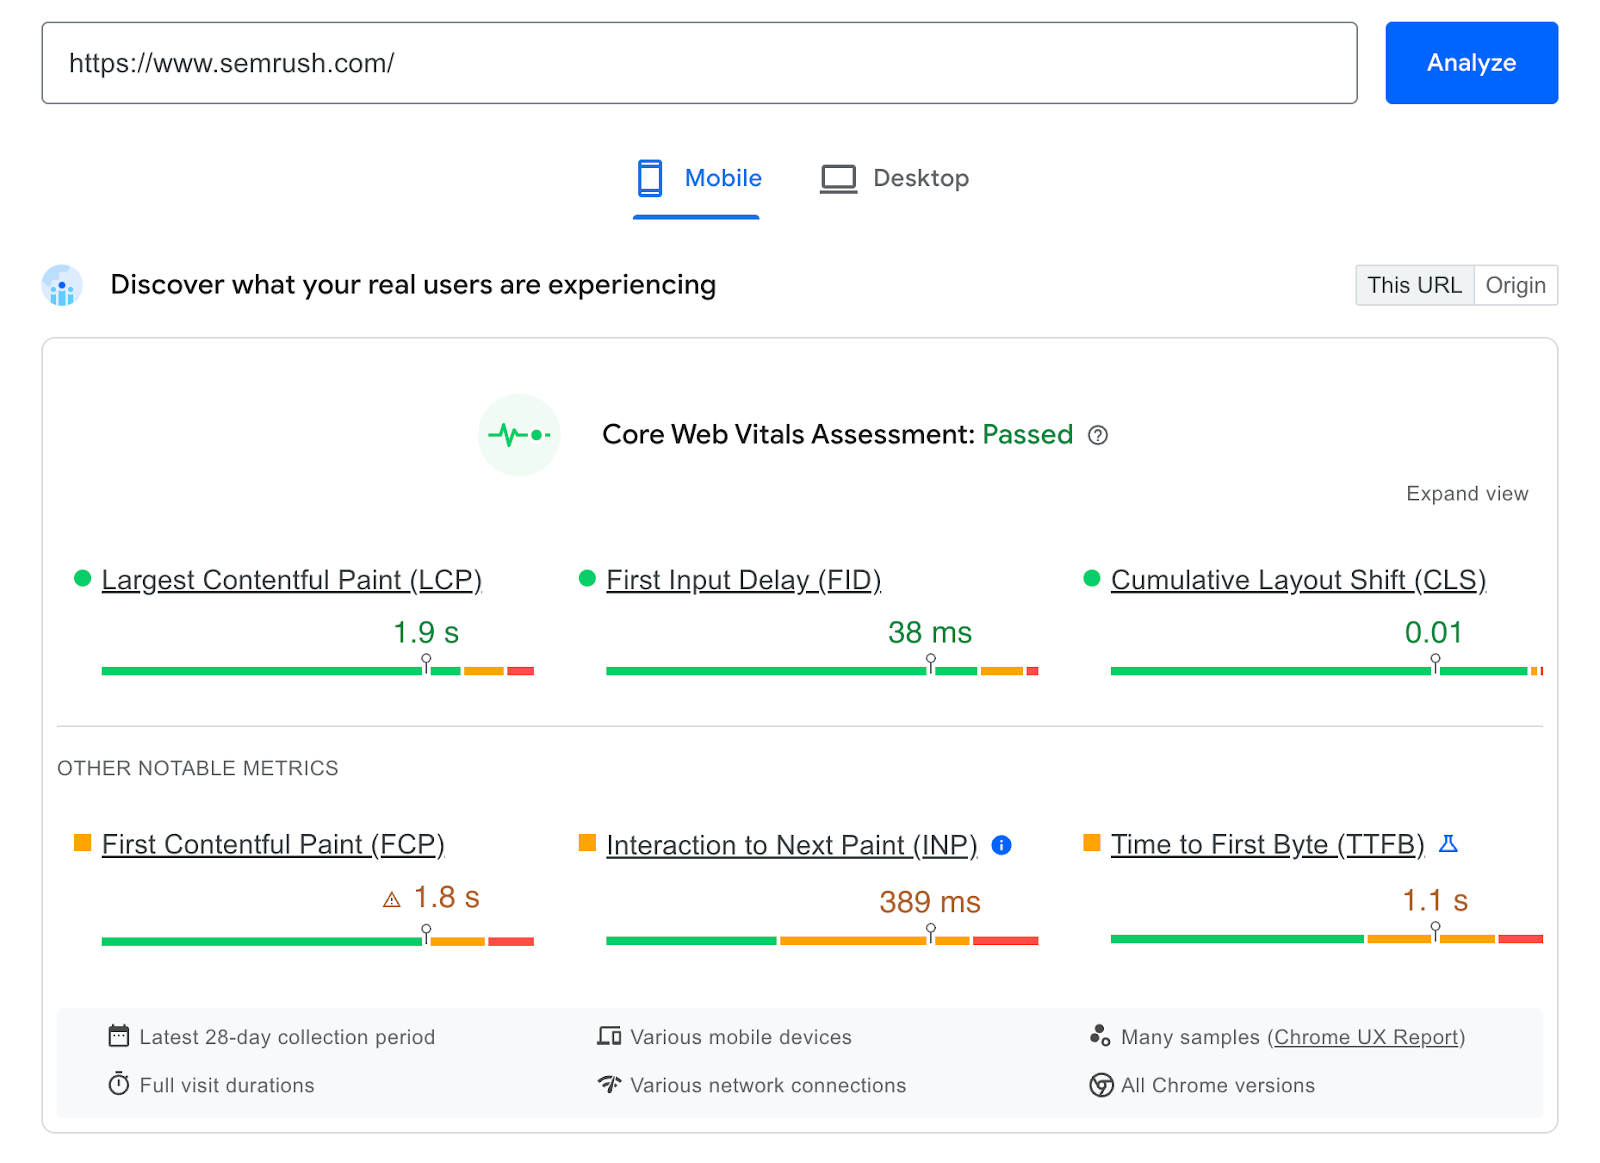Click the Largest Contentful Paint link

291,579
